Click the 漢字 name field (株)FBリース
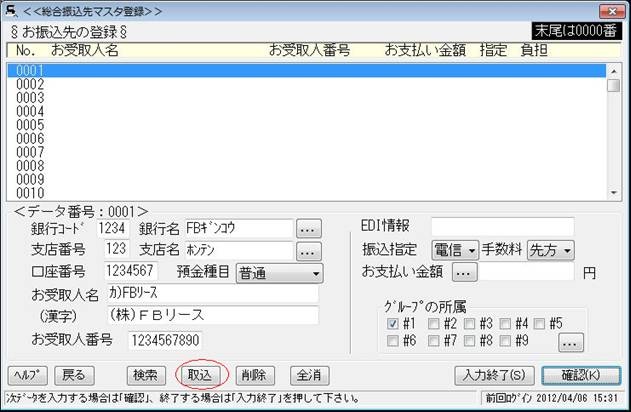Image resolution: width=631 pixels, height=412 pixels. [x=213, y=315]
